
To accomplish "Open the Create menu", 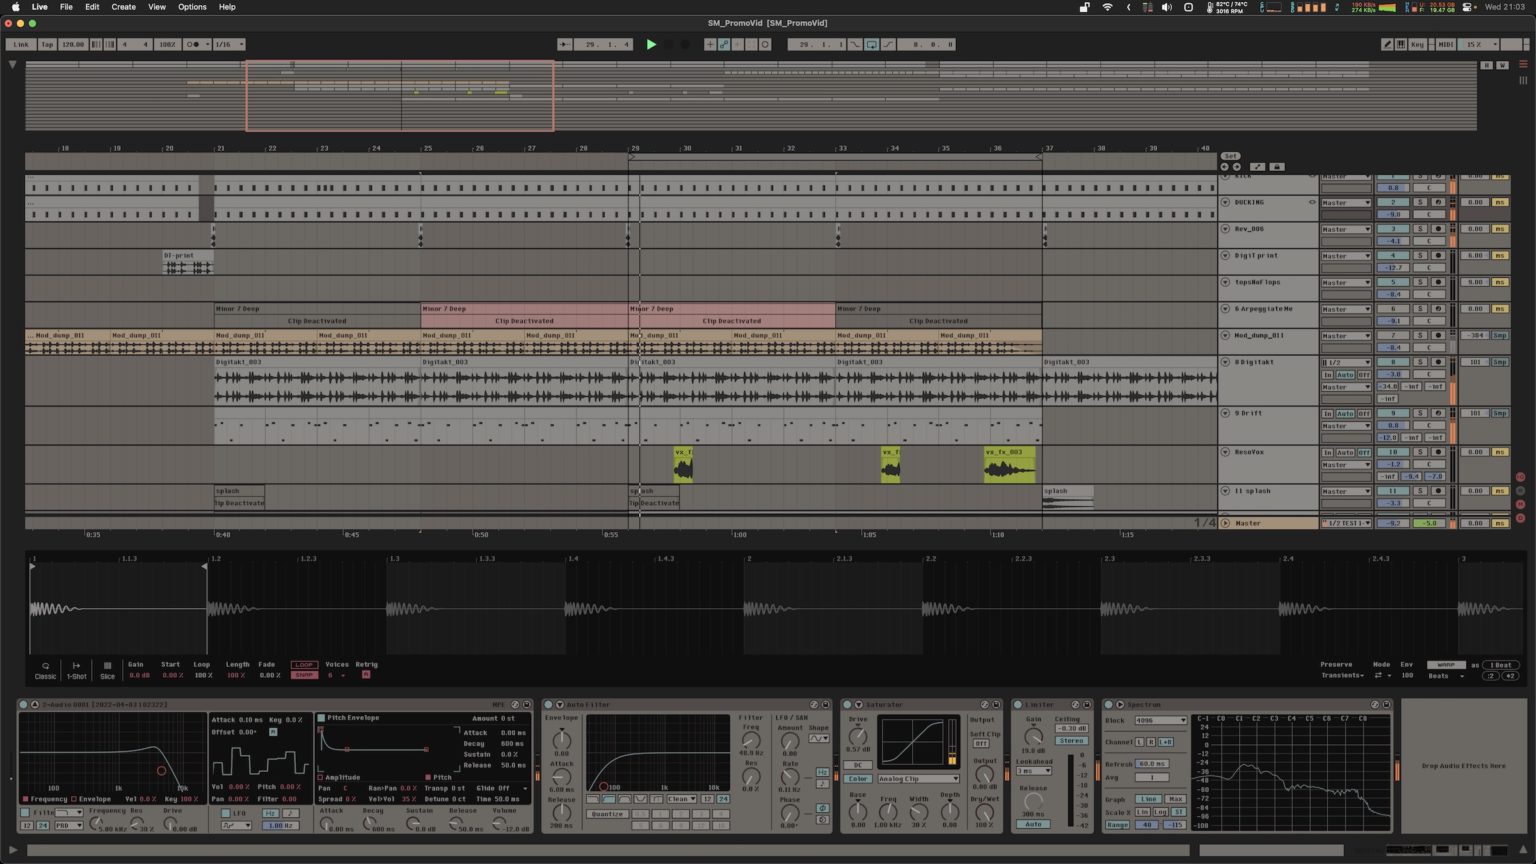I will (122, 7).
